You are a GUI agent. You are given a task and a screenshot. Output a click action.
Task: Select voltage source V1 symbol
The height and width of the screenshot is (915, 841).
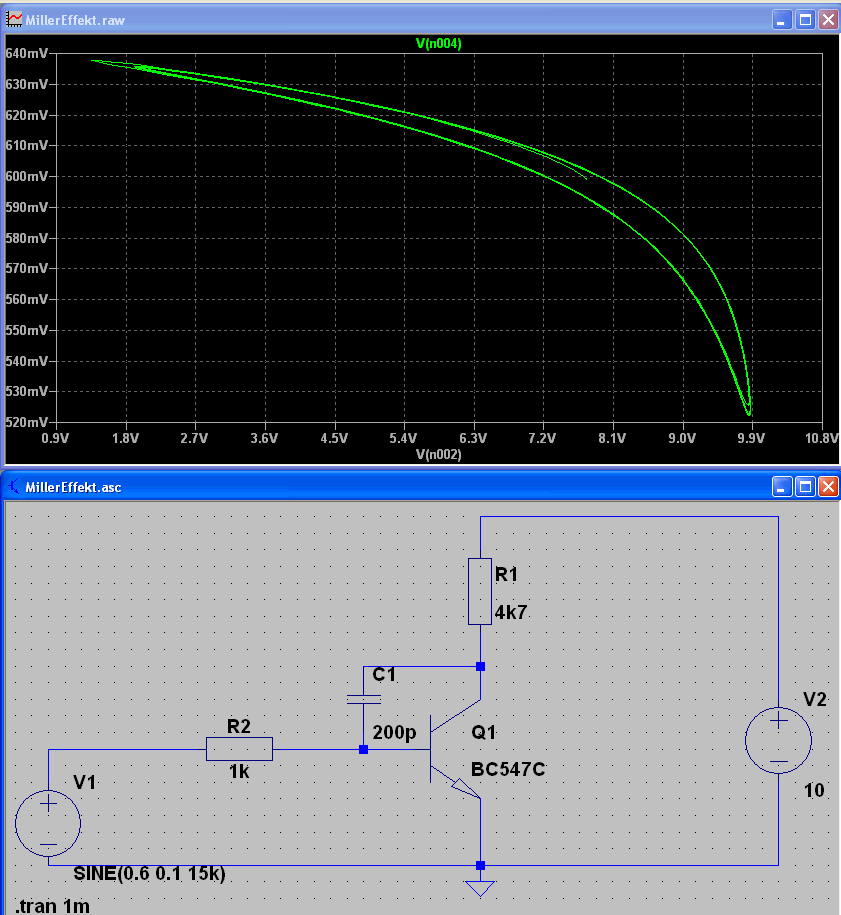tap(48, 823)
